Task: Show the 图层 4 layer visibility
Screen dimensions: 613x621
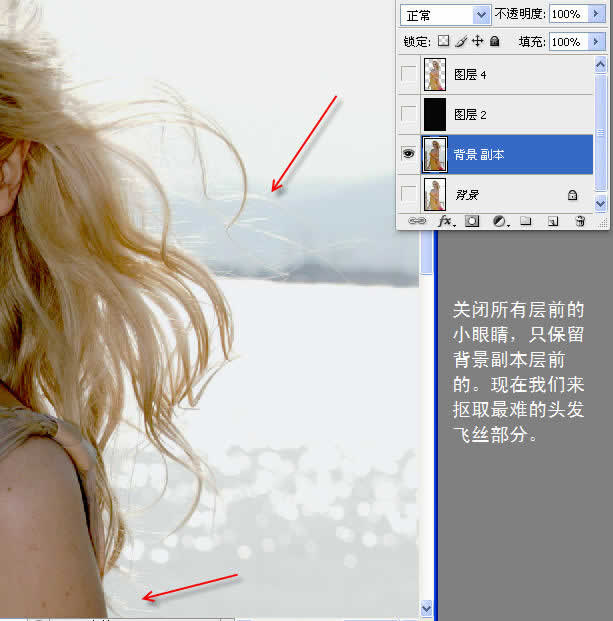Action: coord(408,74)
